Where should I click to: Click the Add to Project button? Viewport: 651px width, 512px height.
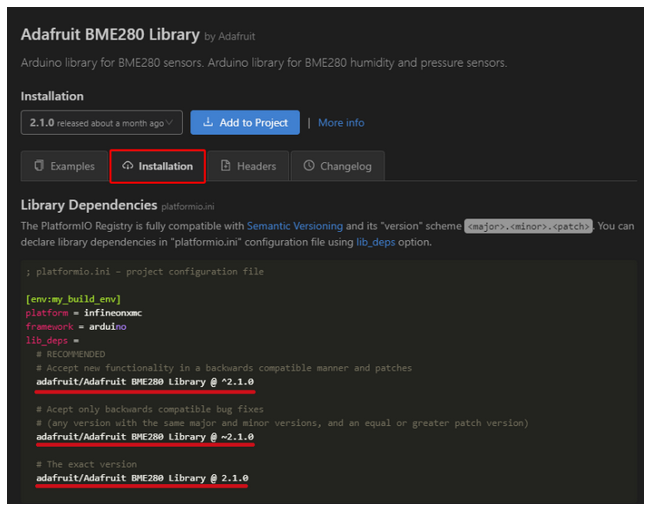coord(245,122)
